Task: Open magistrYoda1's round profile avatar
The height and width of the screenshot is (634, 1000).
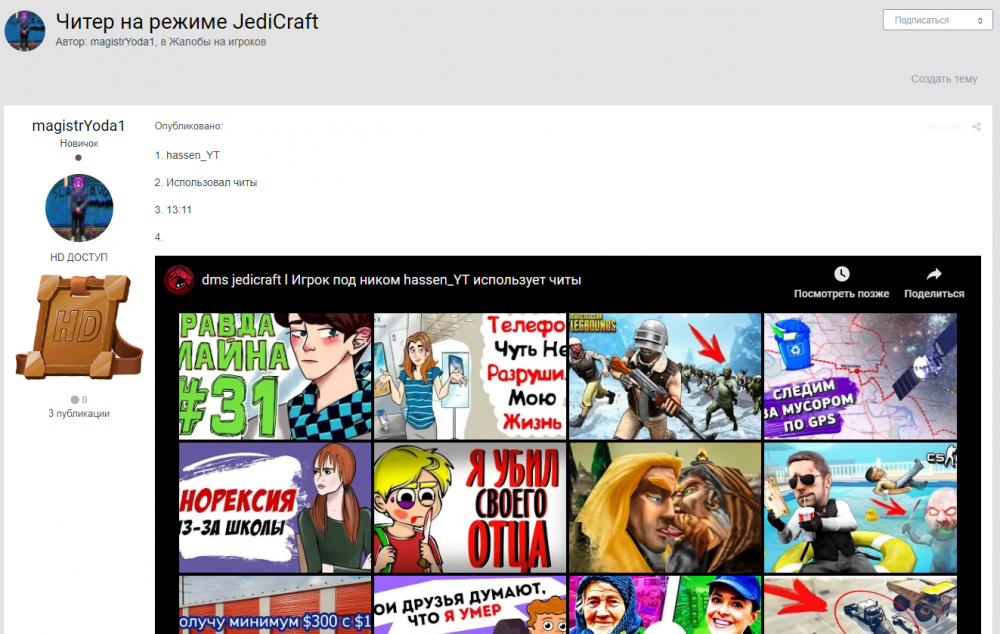Action: click(79, 208)
